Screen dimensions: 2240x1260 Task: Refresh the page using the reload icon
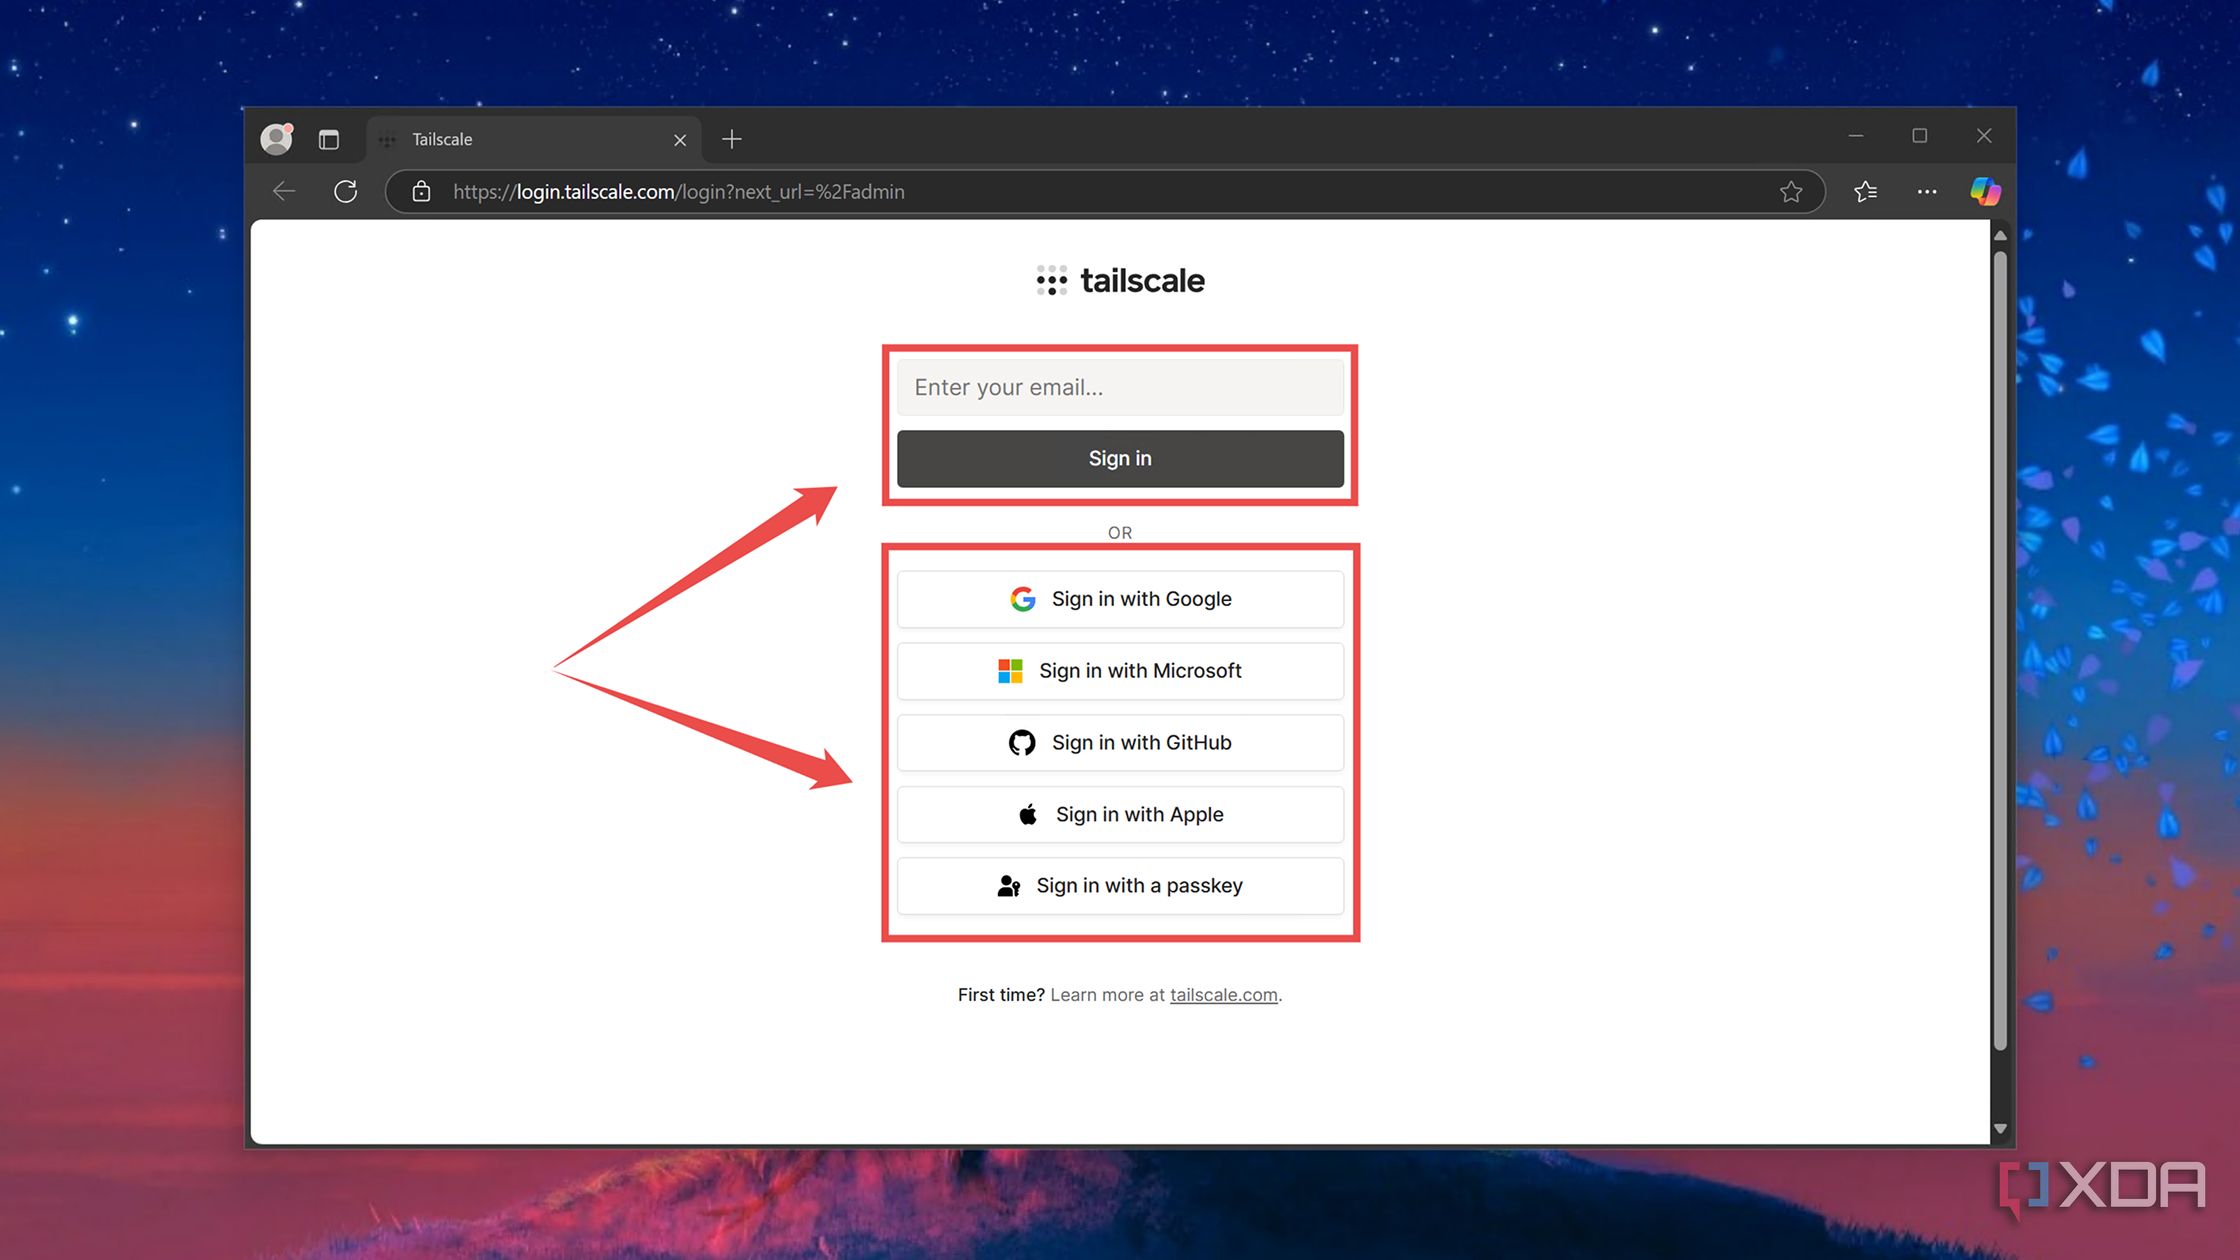pos(345,191)
